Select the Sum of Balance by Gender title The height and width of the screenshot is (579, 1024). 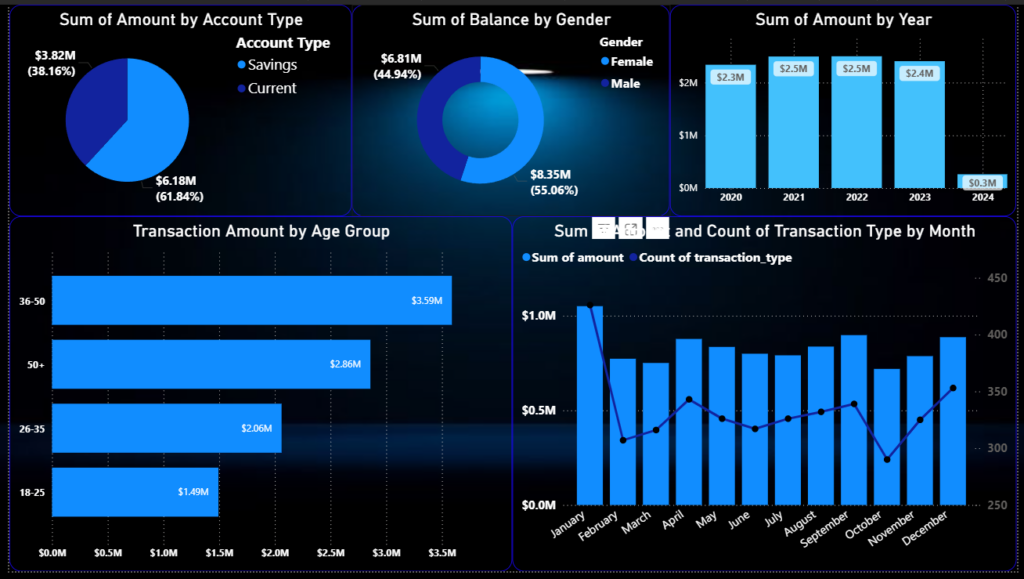(x=511, y=20)
